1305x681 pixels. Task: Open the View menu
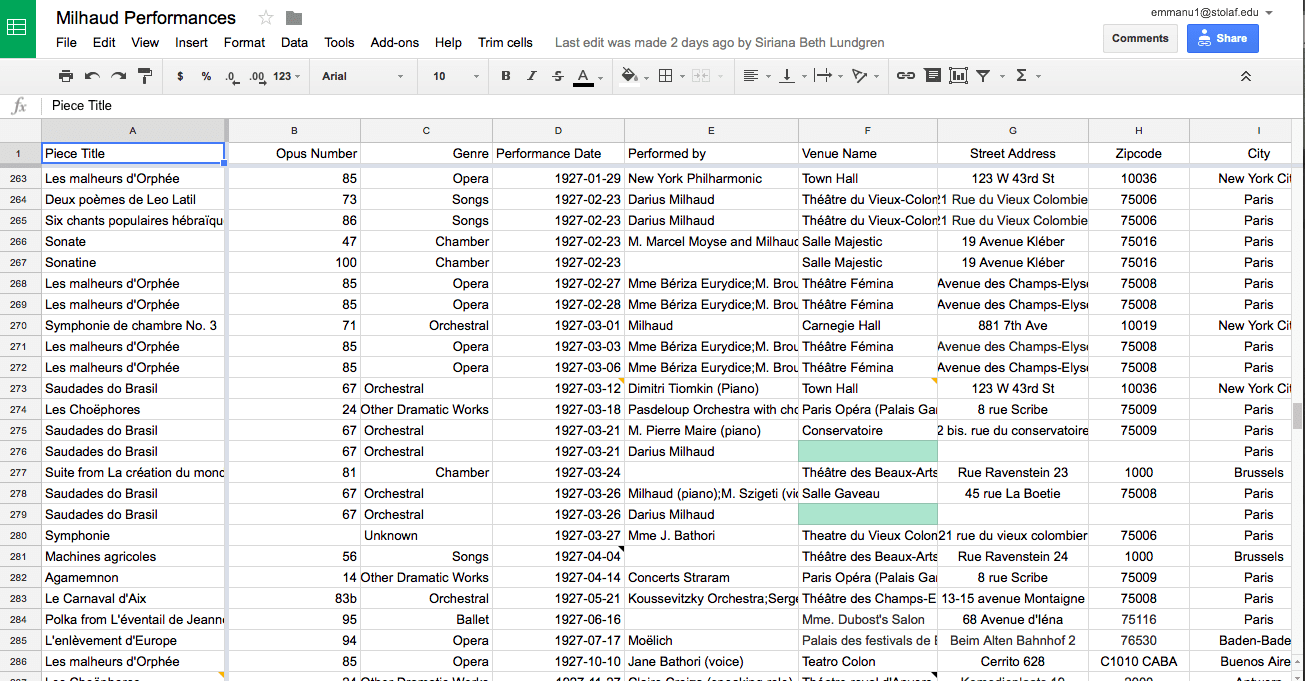[x=145, y=43]
